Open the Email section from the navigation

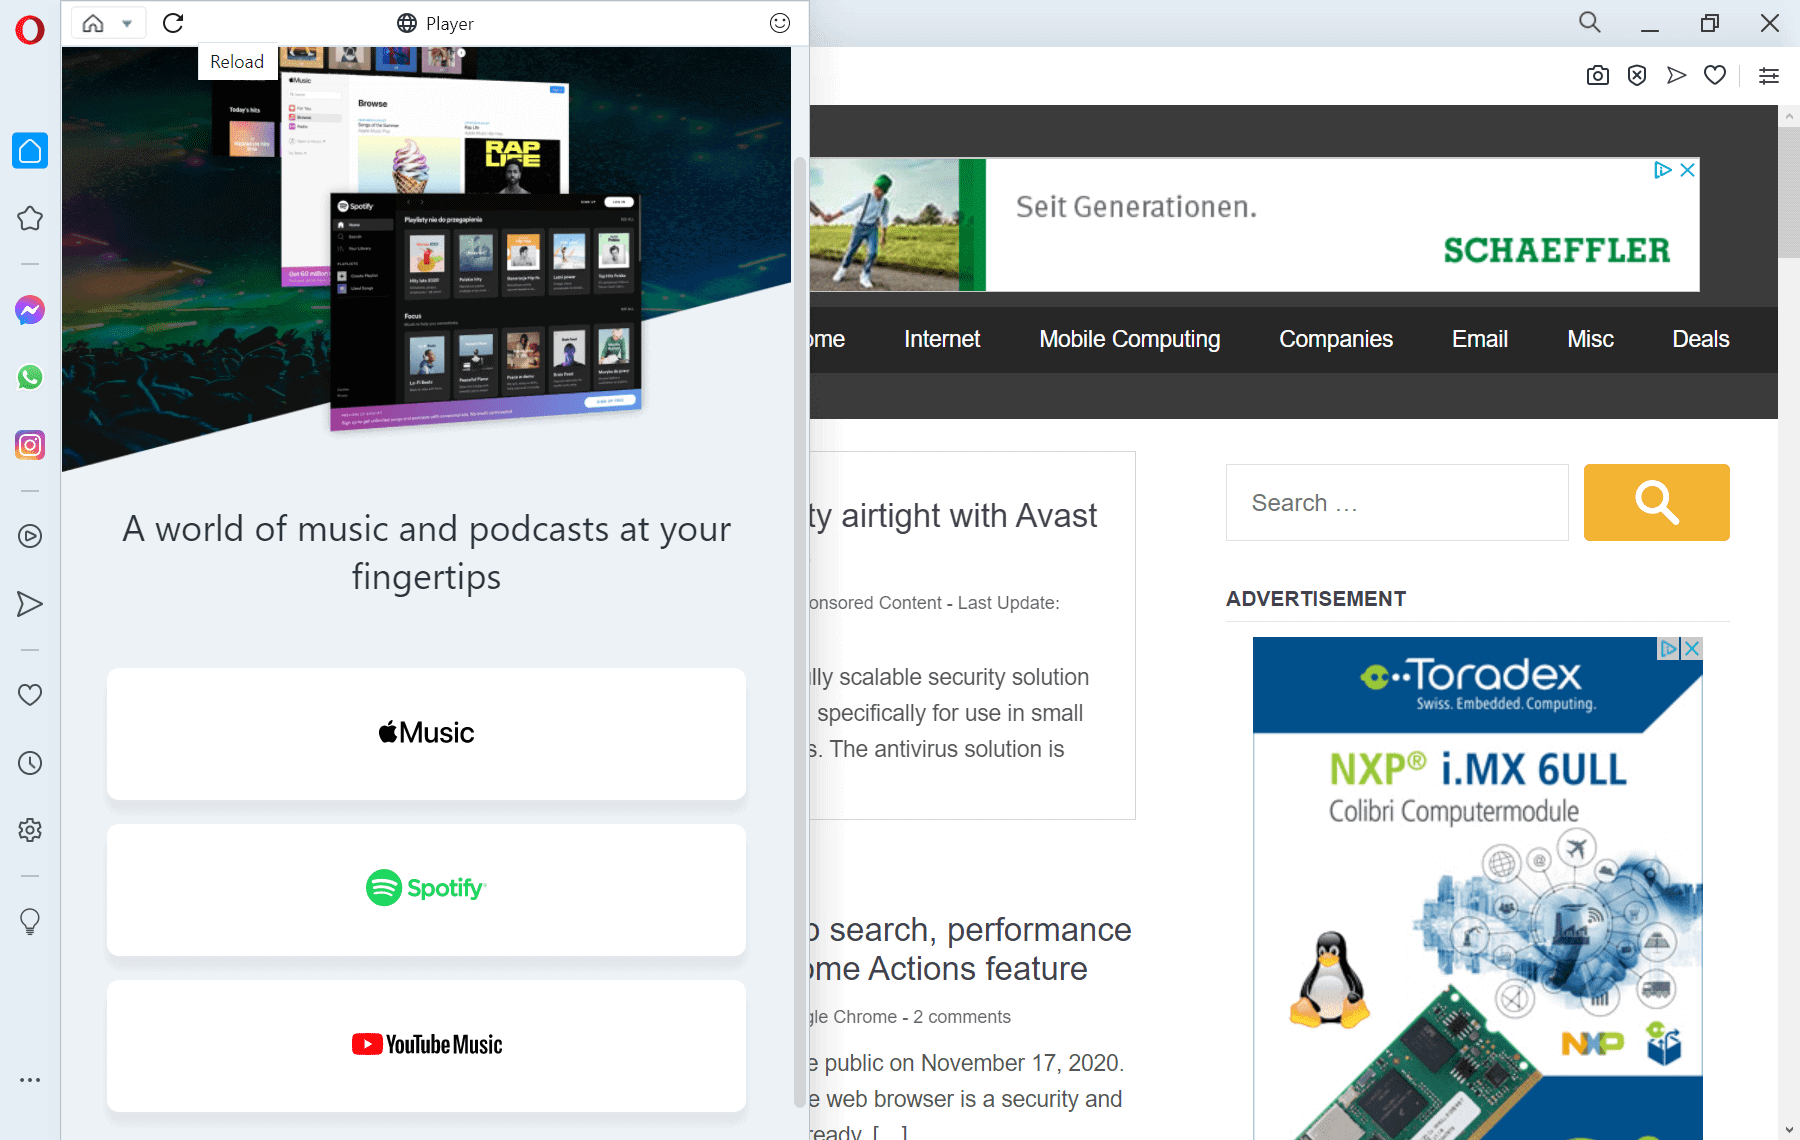(x=1478, y=339)
